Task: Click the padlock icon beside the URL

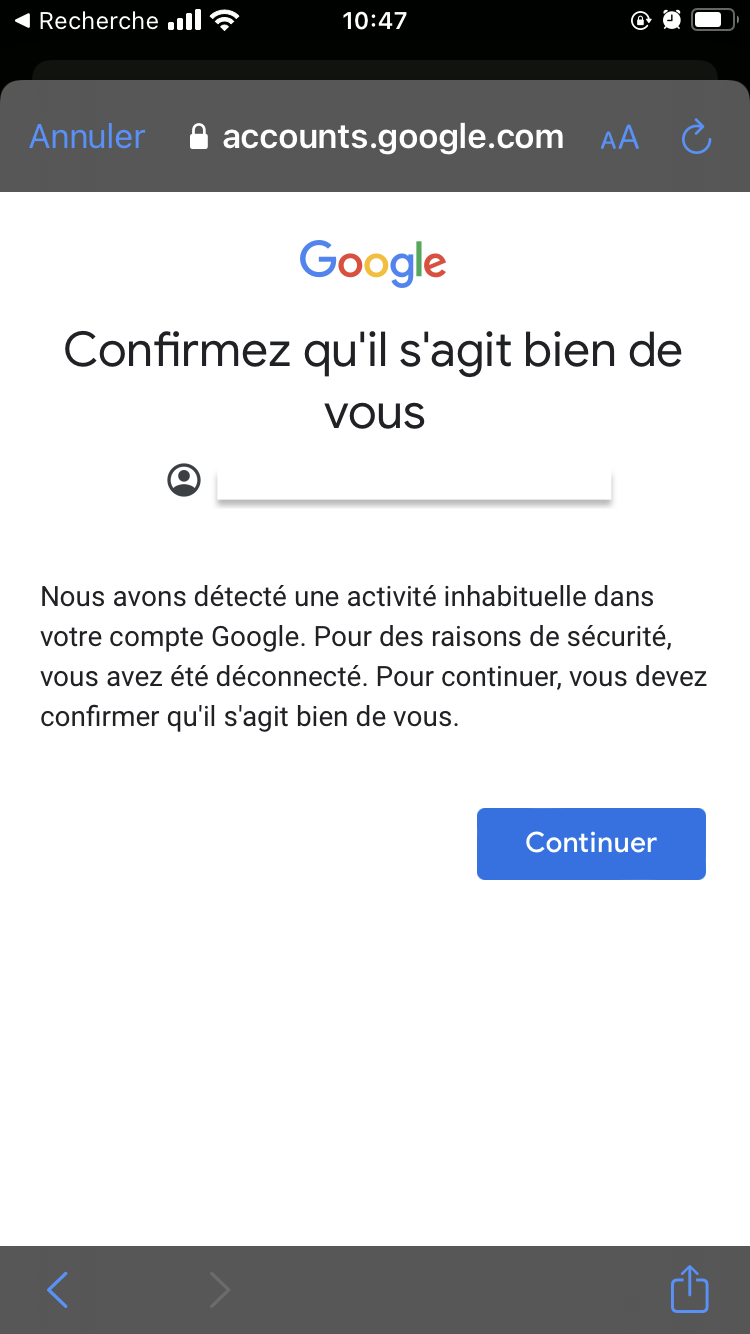Action: [x=199, y=137]
